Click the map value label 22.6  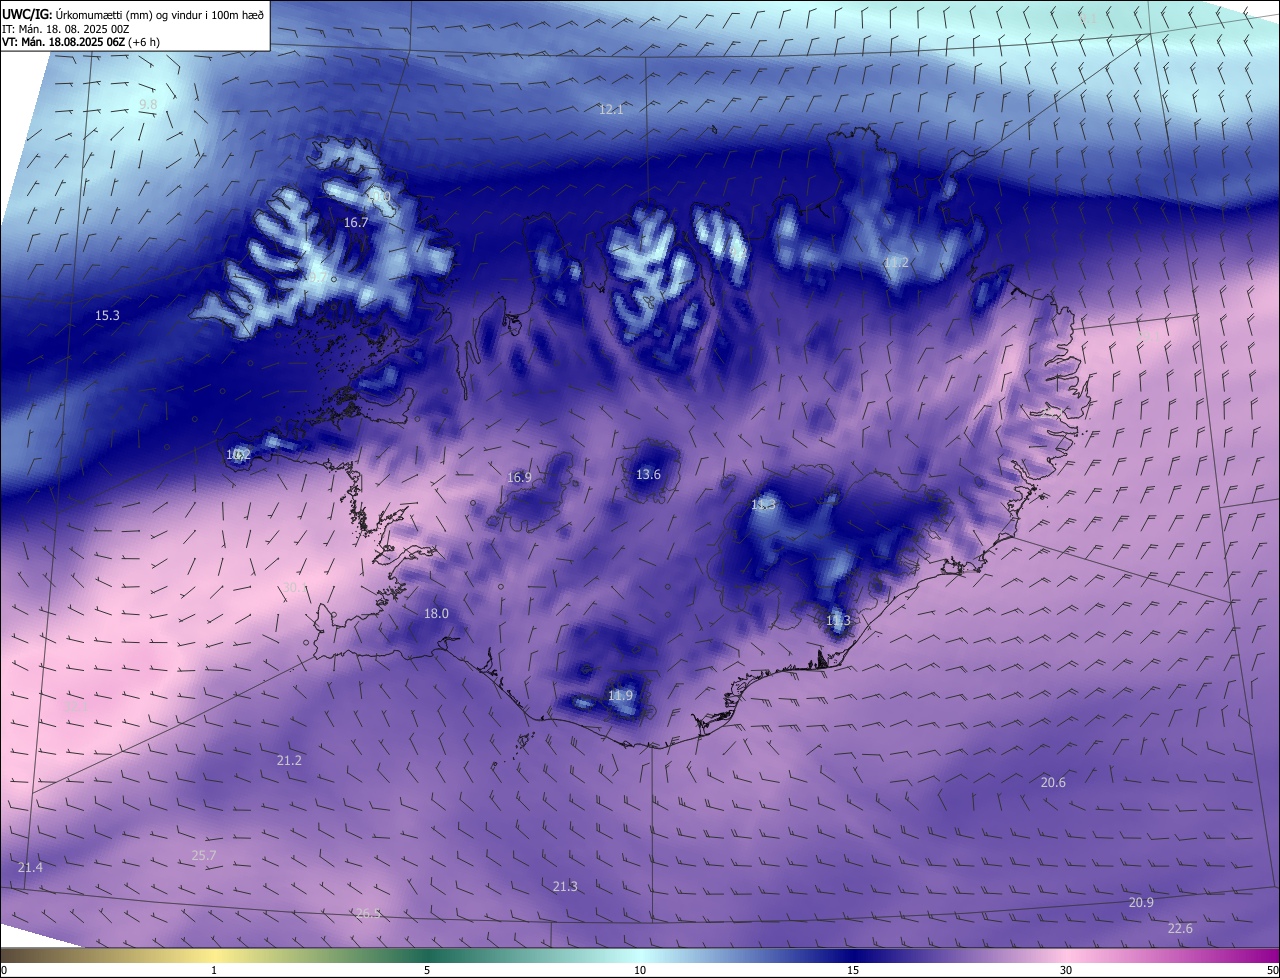(1180, 929)
